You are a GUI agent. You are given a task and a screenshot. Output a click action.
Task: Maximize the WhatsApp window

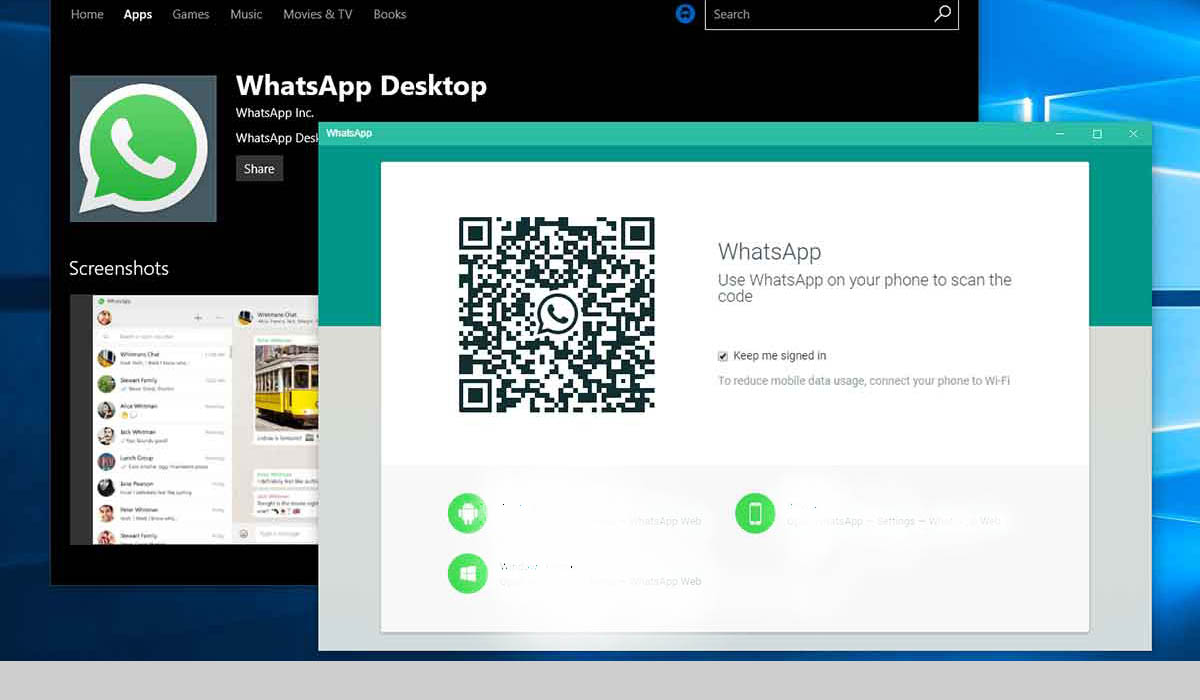click(1097, 134)
